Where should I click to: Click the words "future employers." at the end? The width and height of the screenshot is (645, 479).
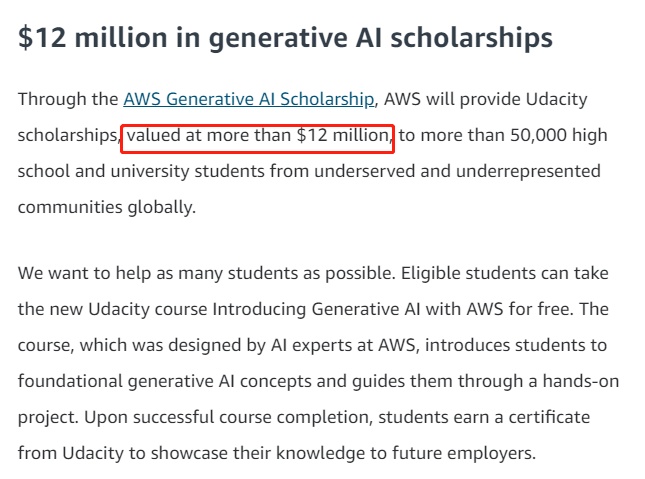point(464,453)
